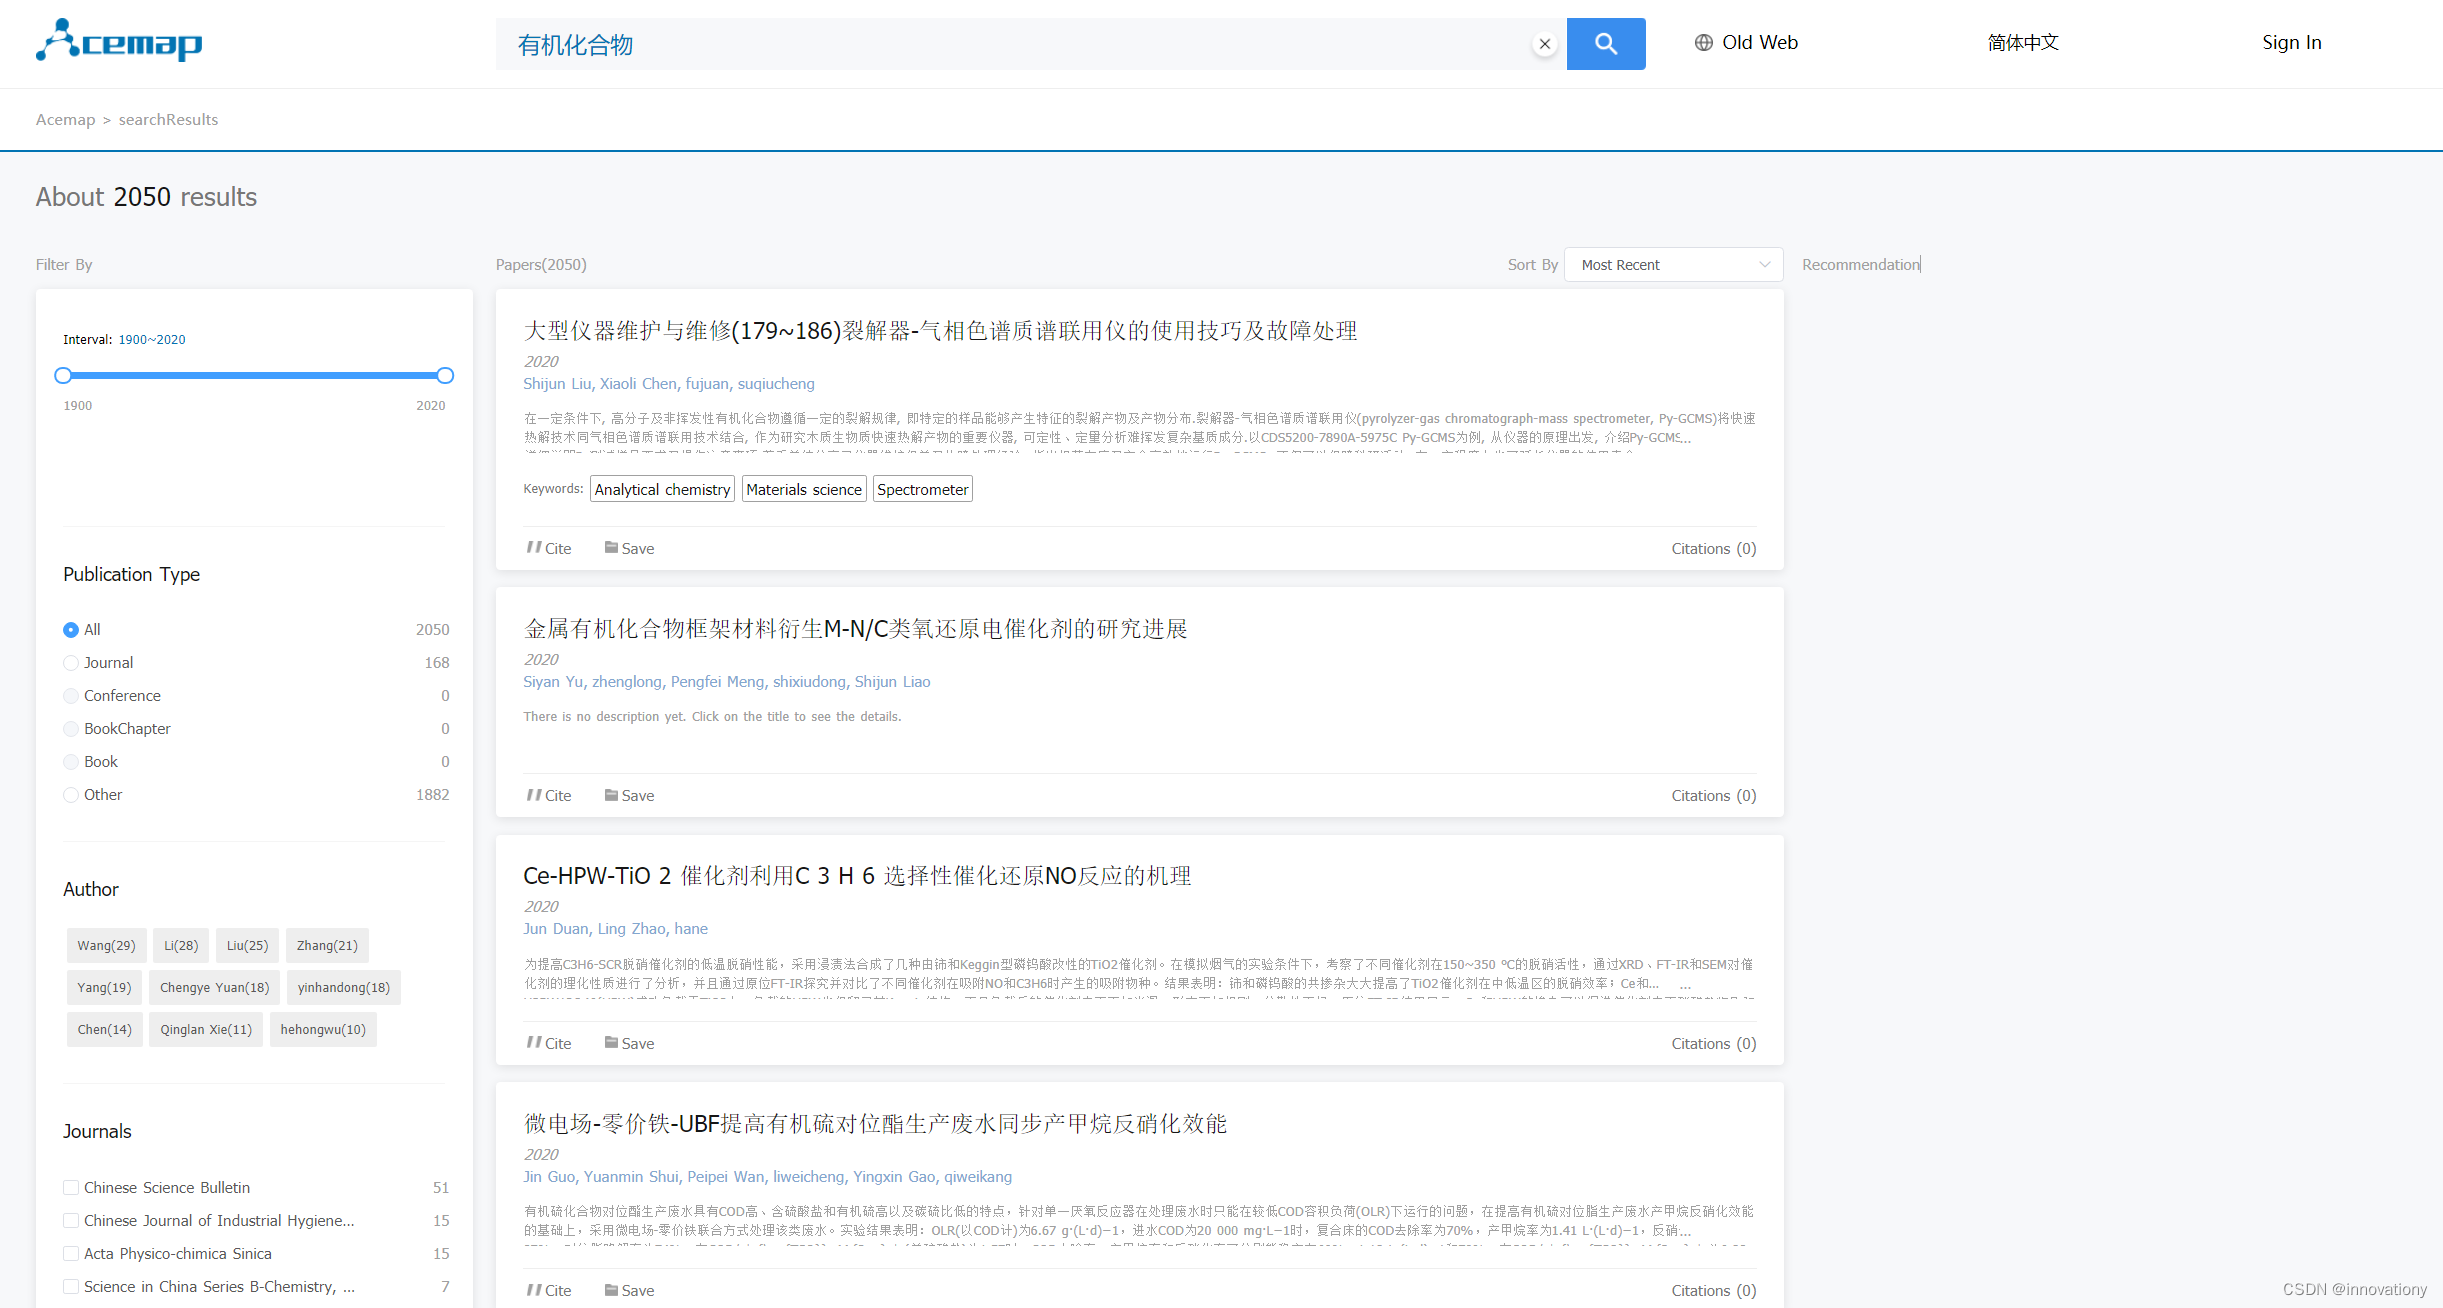This screenshot has height=1308, width=2443.
Task: Click the 1900 start handle of interval slider
Action: click(x=63, y=376)
